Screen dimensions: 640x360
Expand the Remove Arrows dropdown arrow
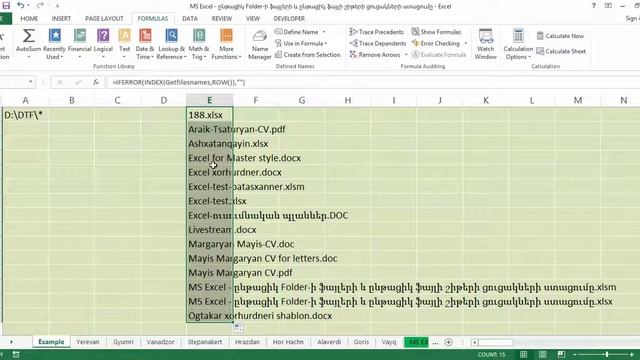(406, 55)
